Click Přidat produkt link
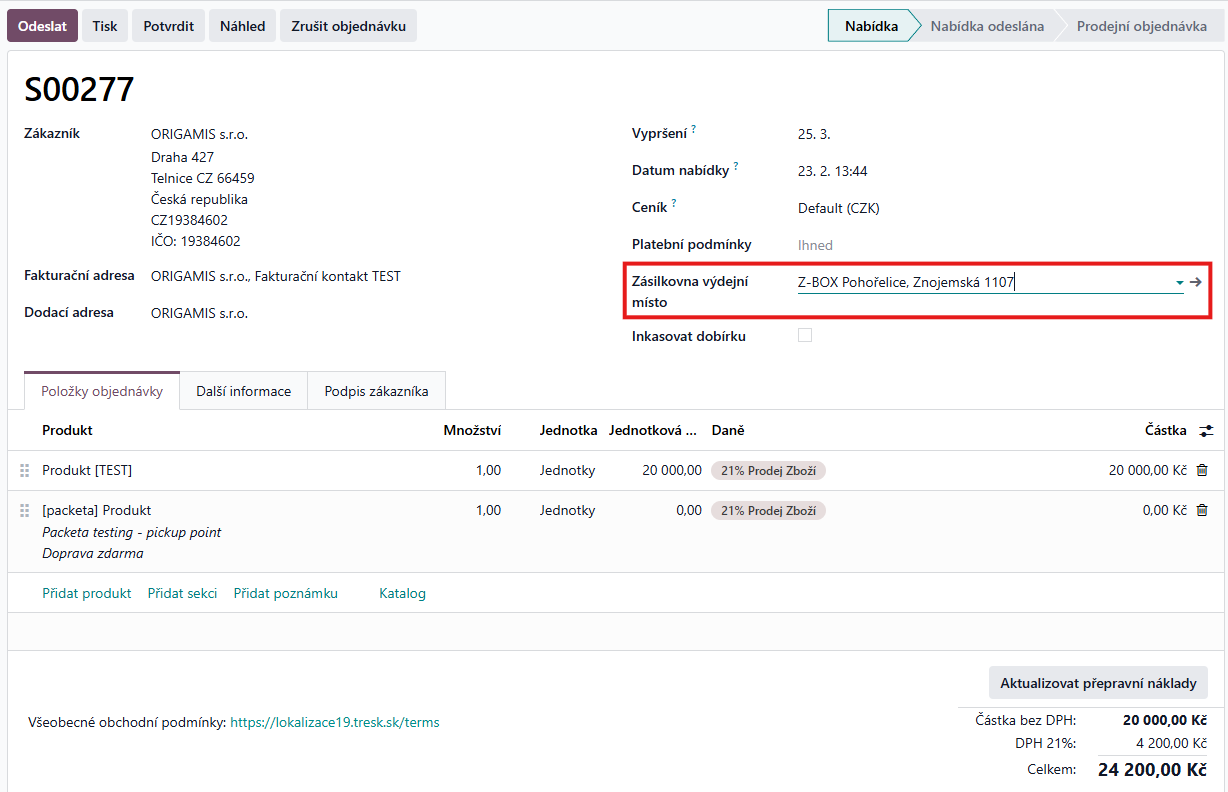The image size is (1228, 792). pyautogui.click(x=87, y=593)
